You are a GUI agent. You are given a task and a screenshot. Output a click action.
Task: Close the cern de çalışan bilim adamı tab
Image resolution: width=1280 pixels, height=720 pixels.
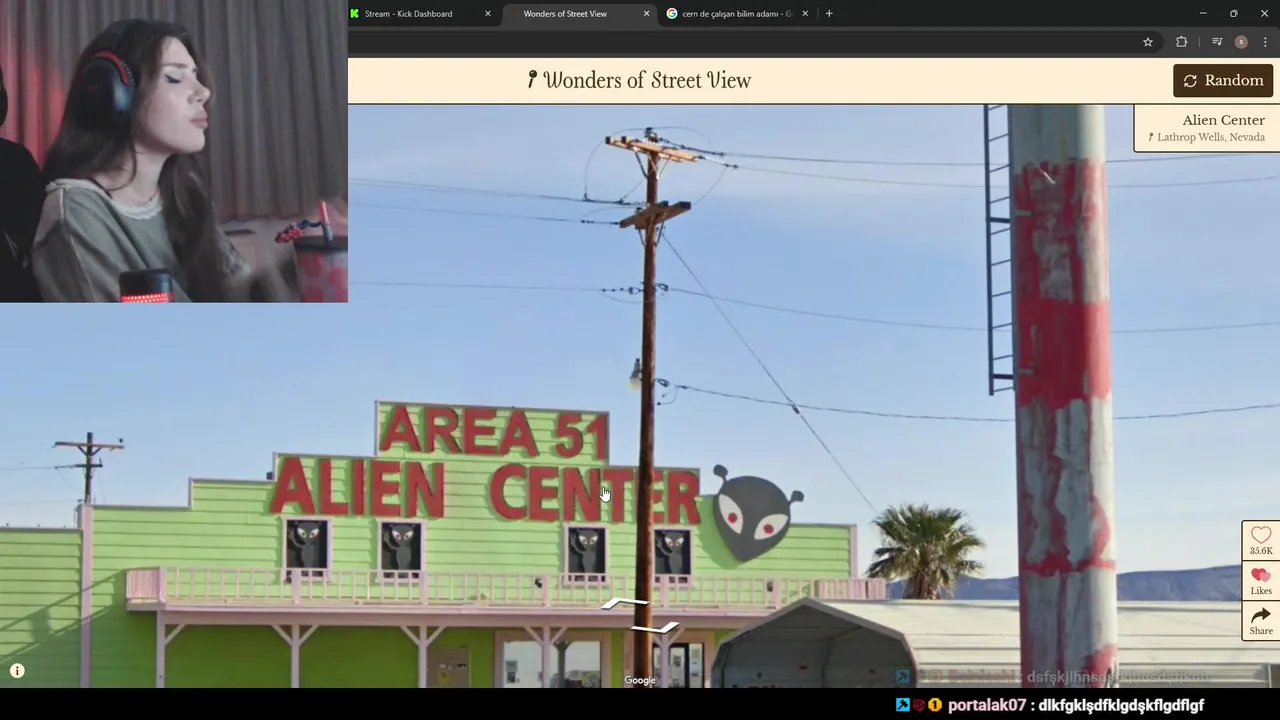click(805, 14)
